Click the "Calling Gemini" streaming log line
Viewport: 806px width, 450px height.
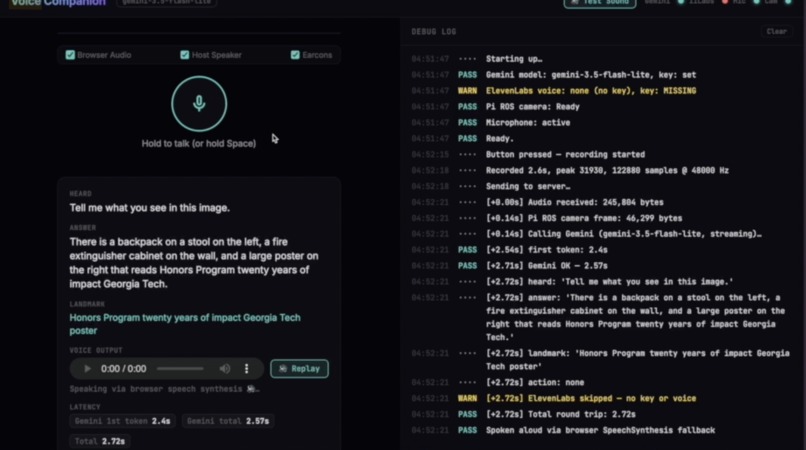pyautogui.click(x=624, y=234)
